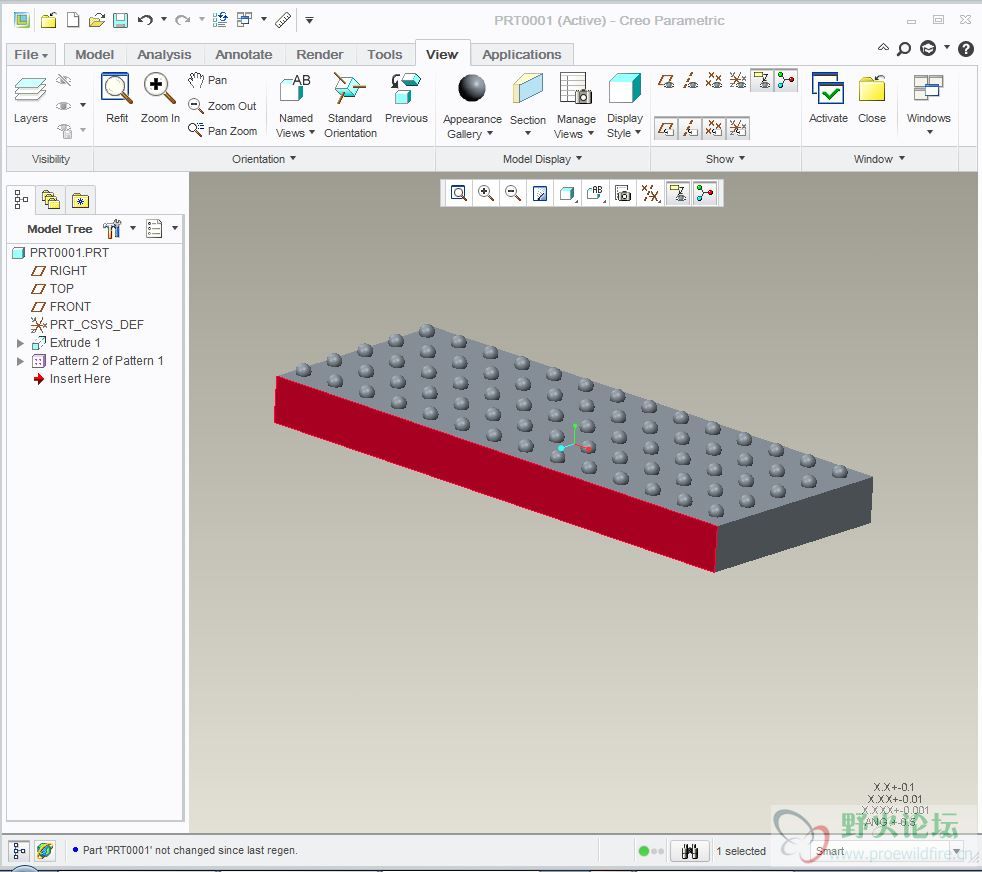Screen dimensions: 982x872
Task: Expand Pattern 2 of Pattern 1 node
Action: click(20, 361)
